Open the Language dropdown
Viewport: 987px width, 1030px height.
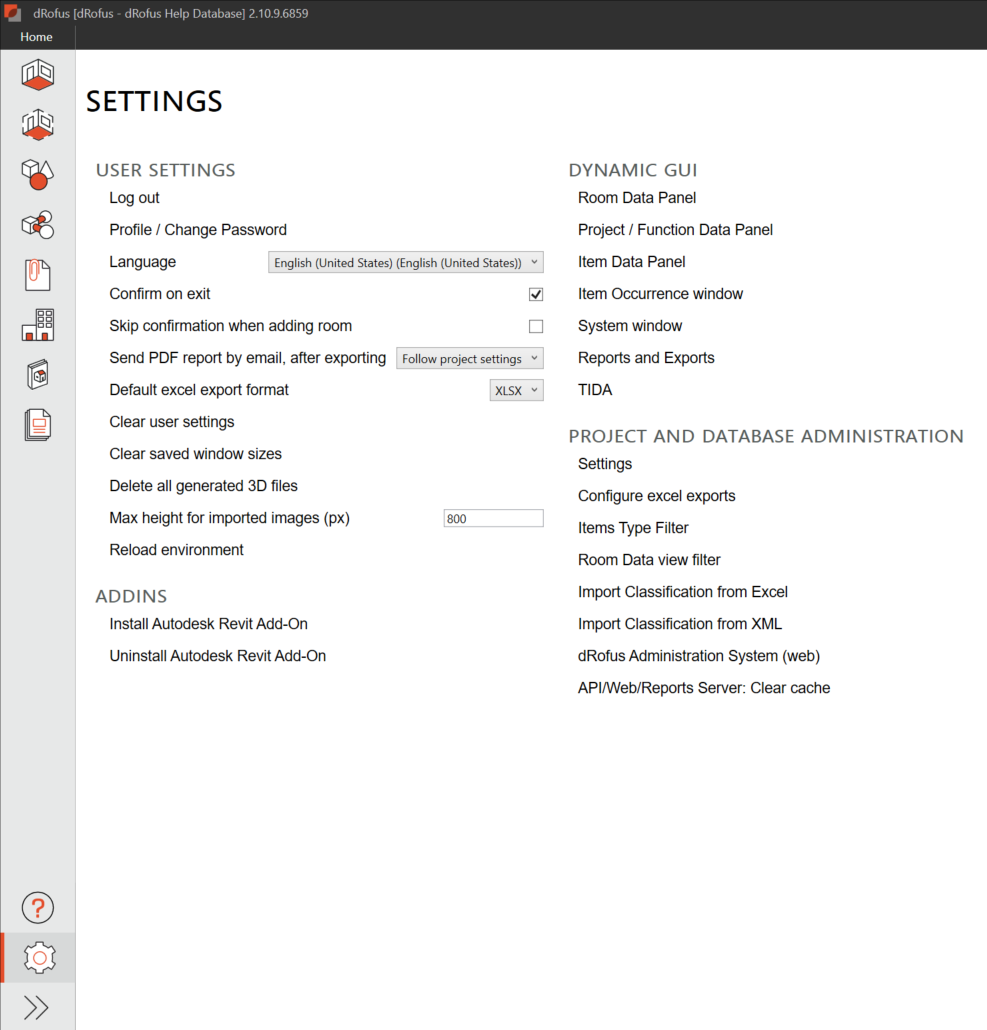click(x=406, y=263)
